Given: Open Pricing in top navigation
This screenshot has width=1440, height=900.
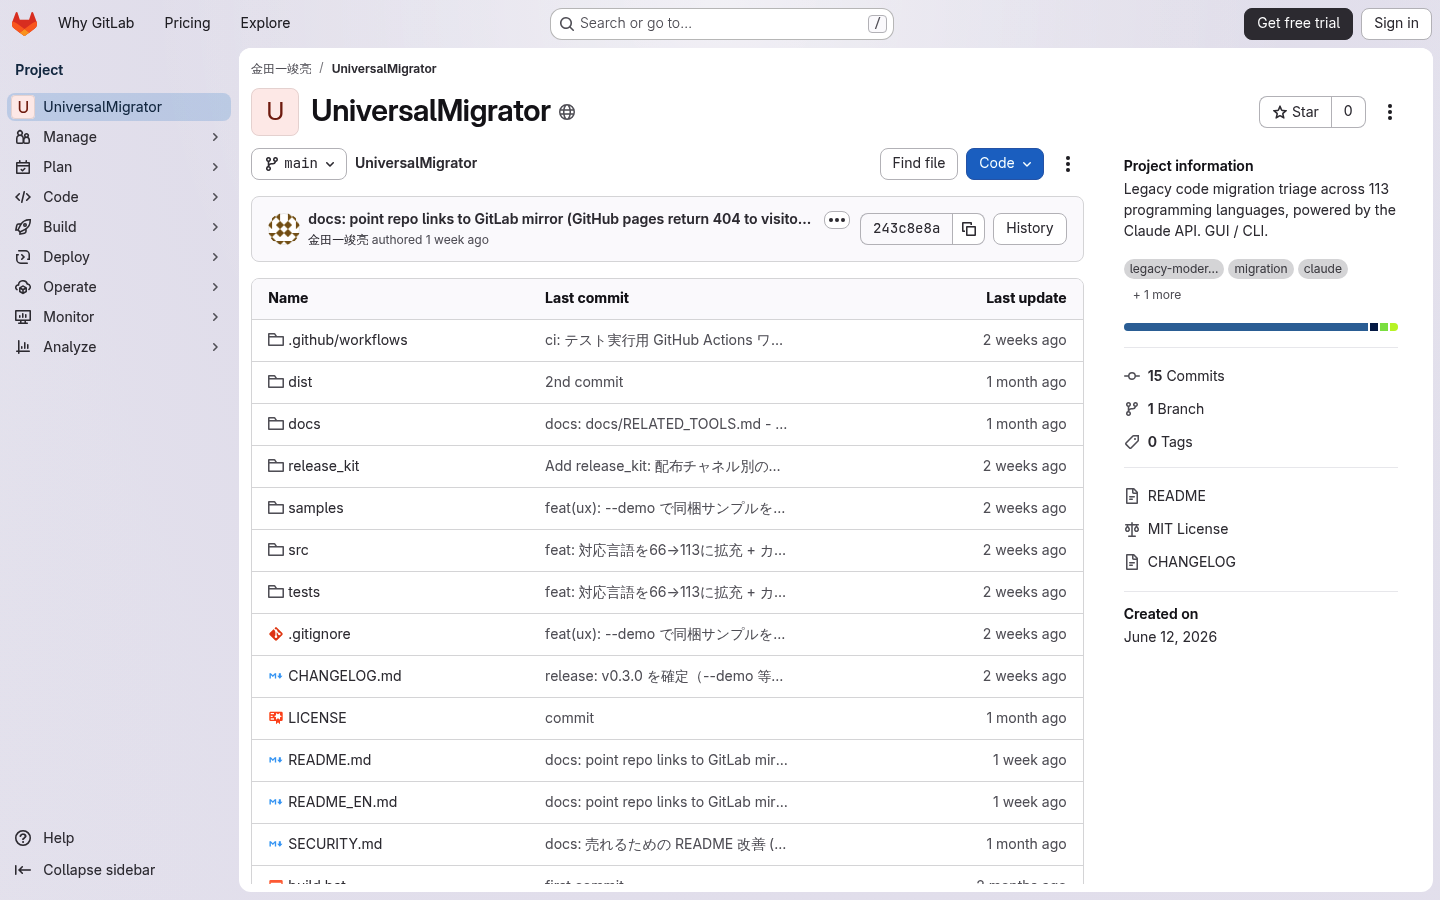Looking at the screenshot, I should pyautogui.click(x=187, y=23).
